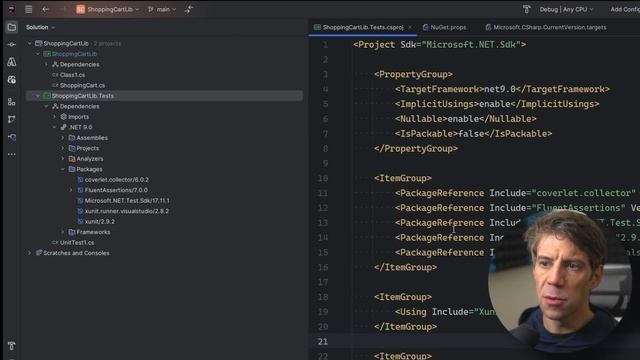The height and width of the screenshot is (360, 640).
Task: Expand the FluentAssertions/7.0.0 package
Action: click(71, 190)
